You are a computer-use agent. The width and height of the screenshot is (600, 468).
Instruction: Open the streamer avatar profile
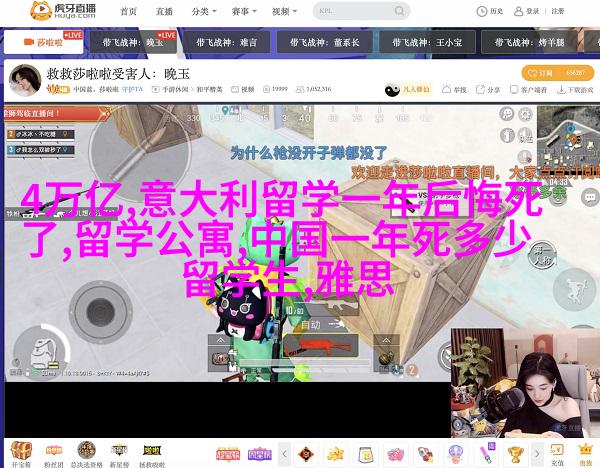tap(25, 80)
